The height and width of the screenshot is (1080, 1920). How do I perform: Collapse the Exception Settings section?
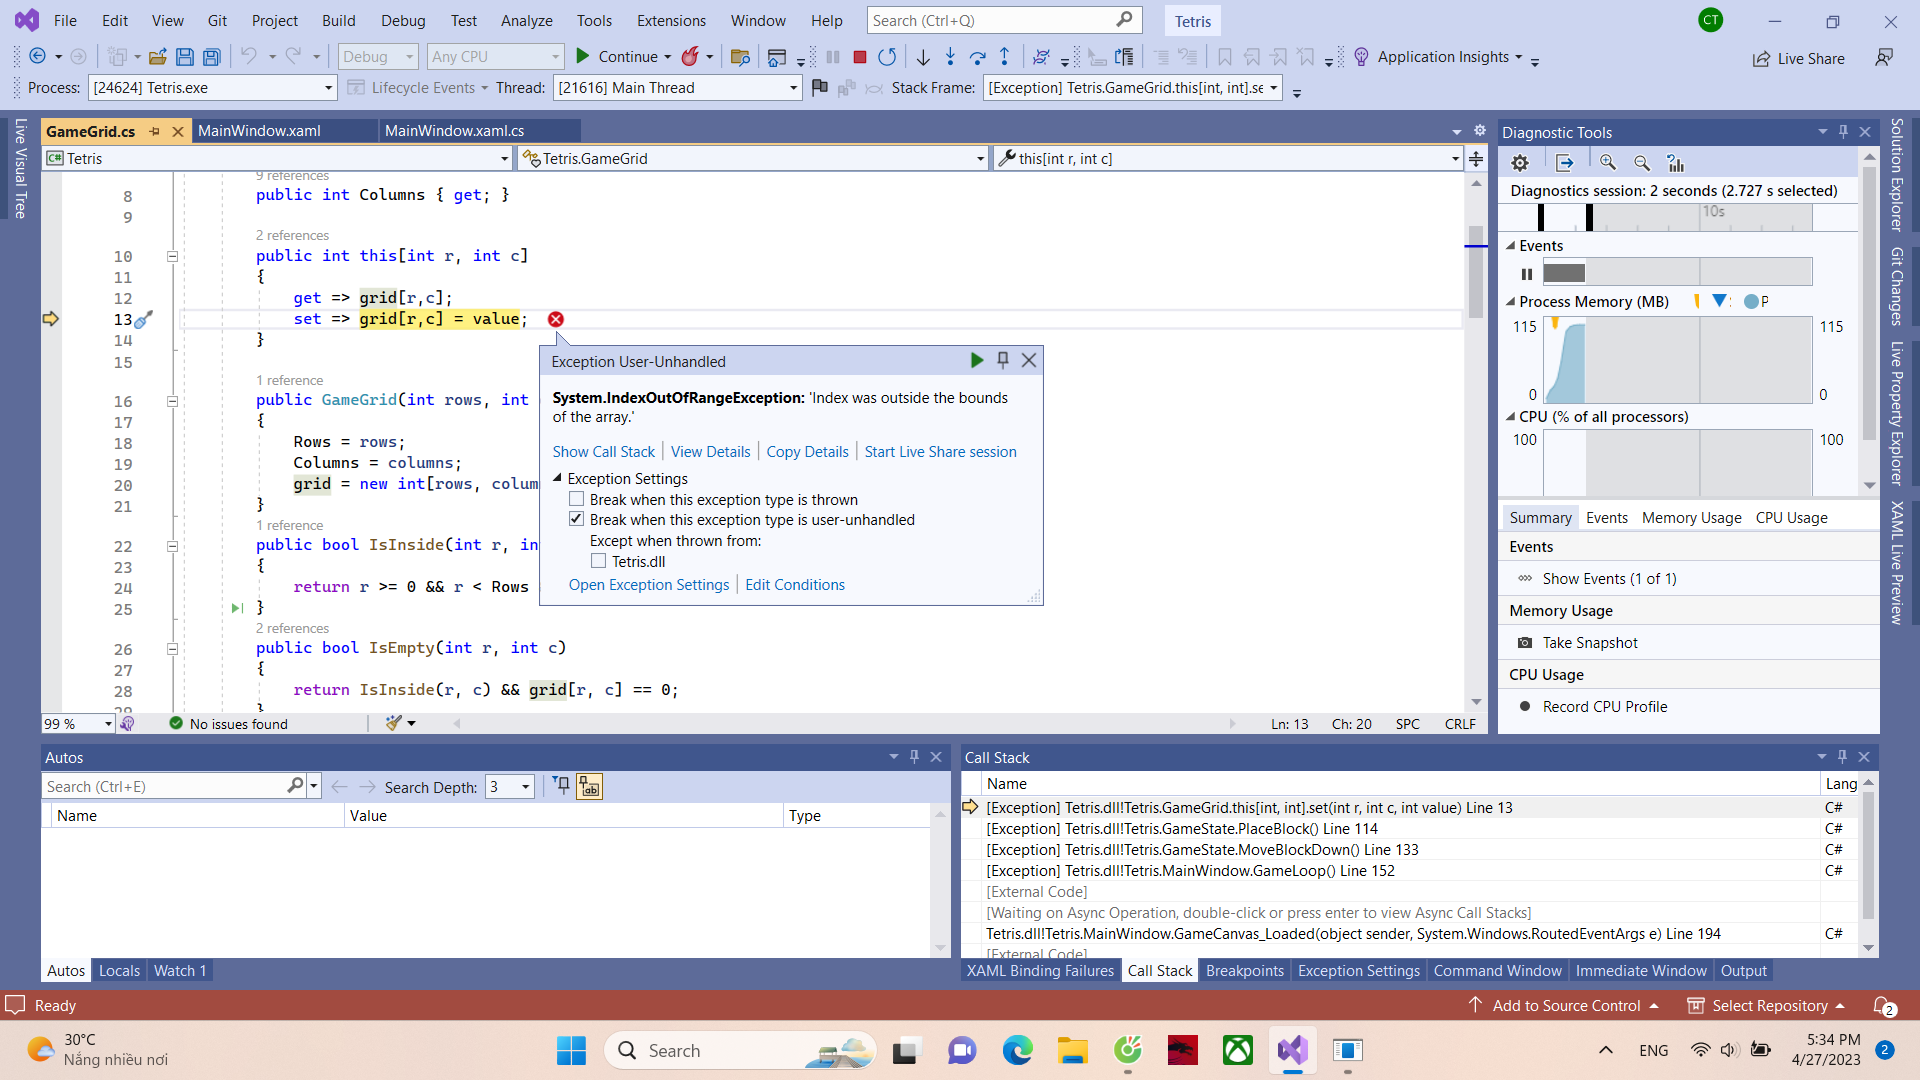tap(558, 478)
